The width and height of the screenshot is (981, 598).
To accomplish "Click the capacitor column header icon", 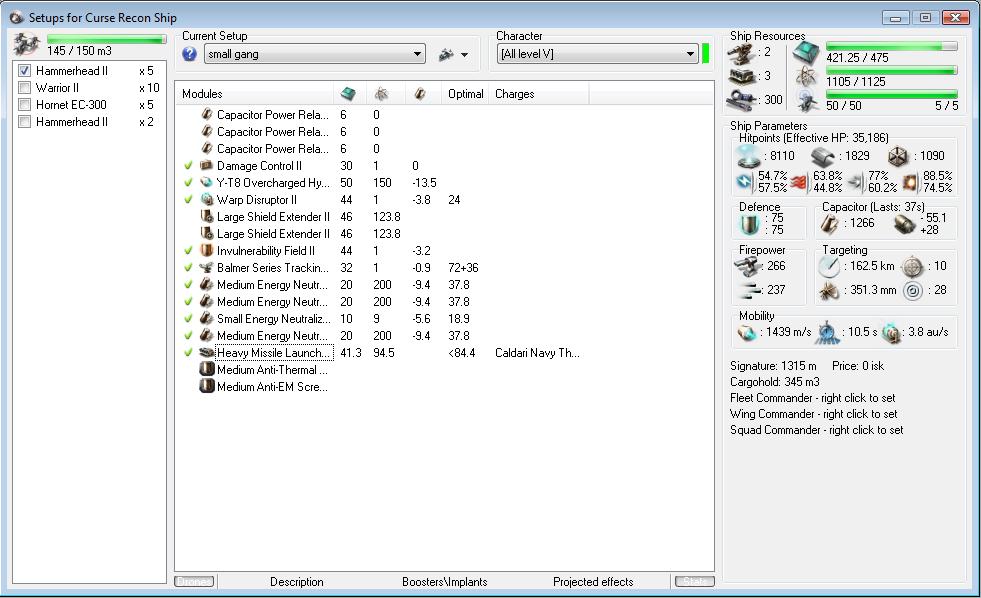I will (420, 94).
